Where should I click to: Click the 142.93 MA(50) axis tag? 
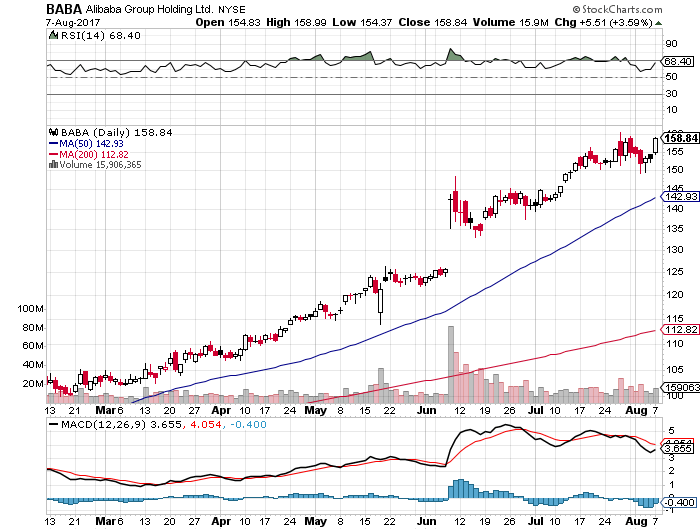click(680, 196)
